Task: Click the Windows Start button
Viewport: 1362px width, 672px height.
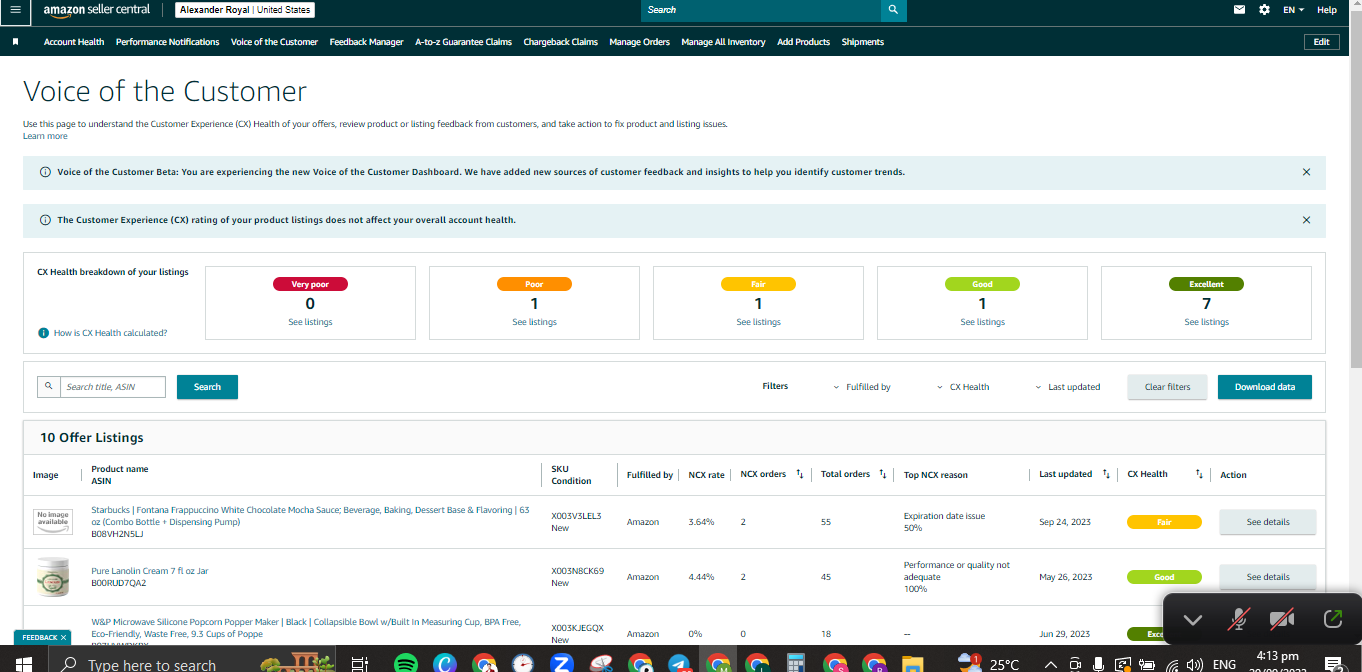Action: pyautogui.click(x=22, y=663)
